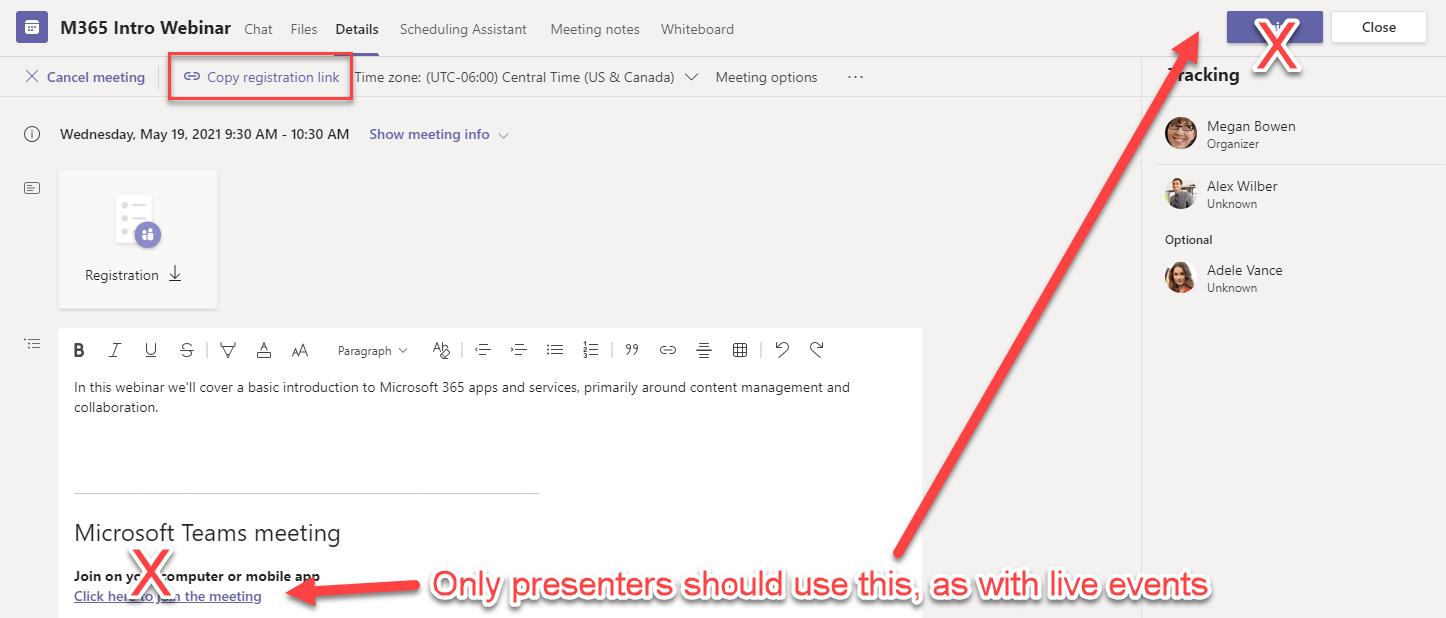Copy the registration link
Screen dimensions: 1446x618
[260, 76]
